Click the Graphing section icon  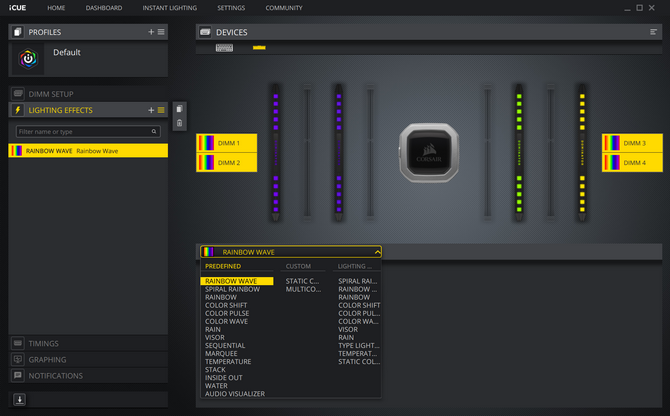pyautogui.click(x=18, y=360)
